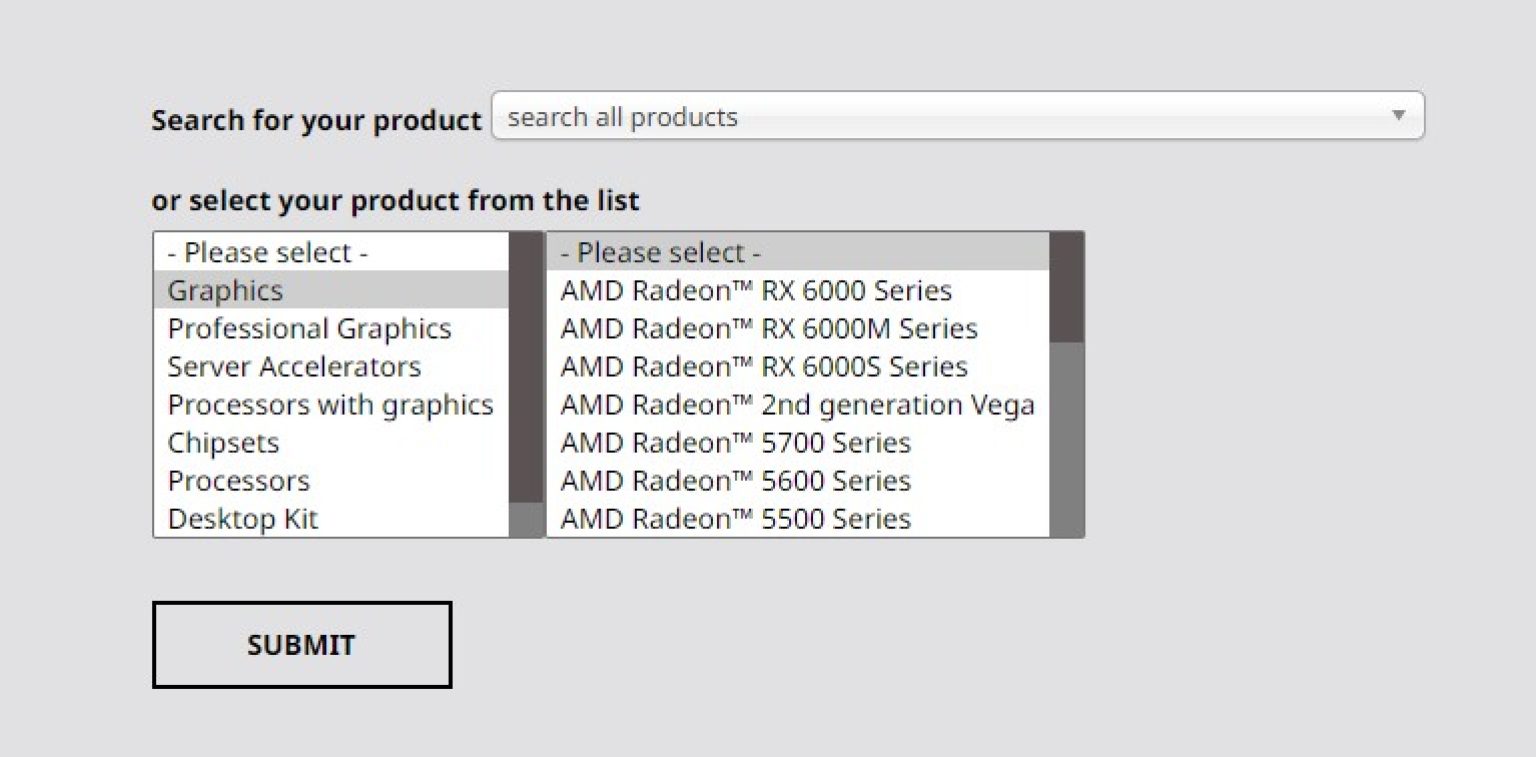Select the Processors category
This screenshot has width=1536, height=757.
point(238,481)
